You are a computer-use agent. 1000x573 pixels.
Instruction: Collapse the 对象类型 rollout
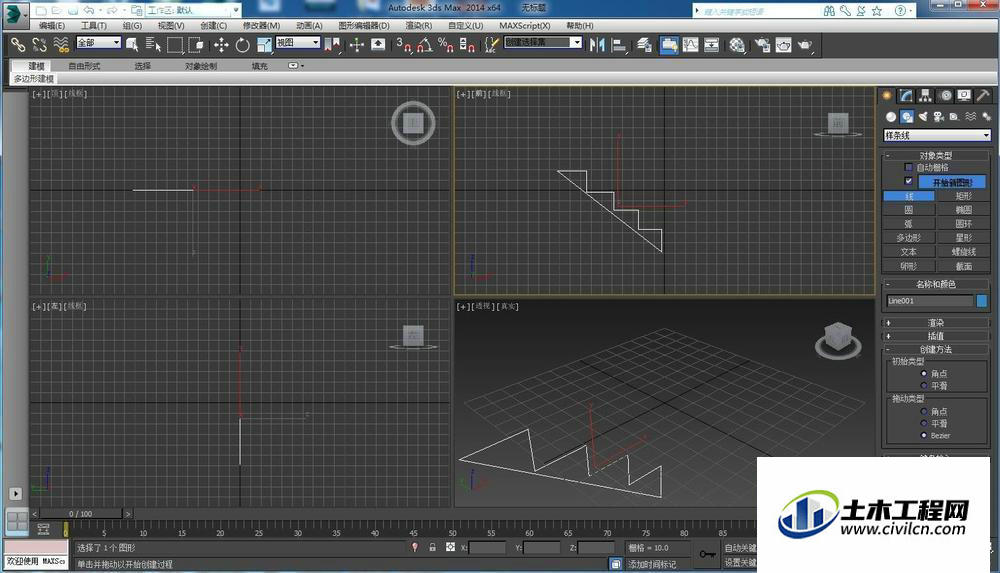pos(936,155)
